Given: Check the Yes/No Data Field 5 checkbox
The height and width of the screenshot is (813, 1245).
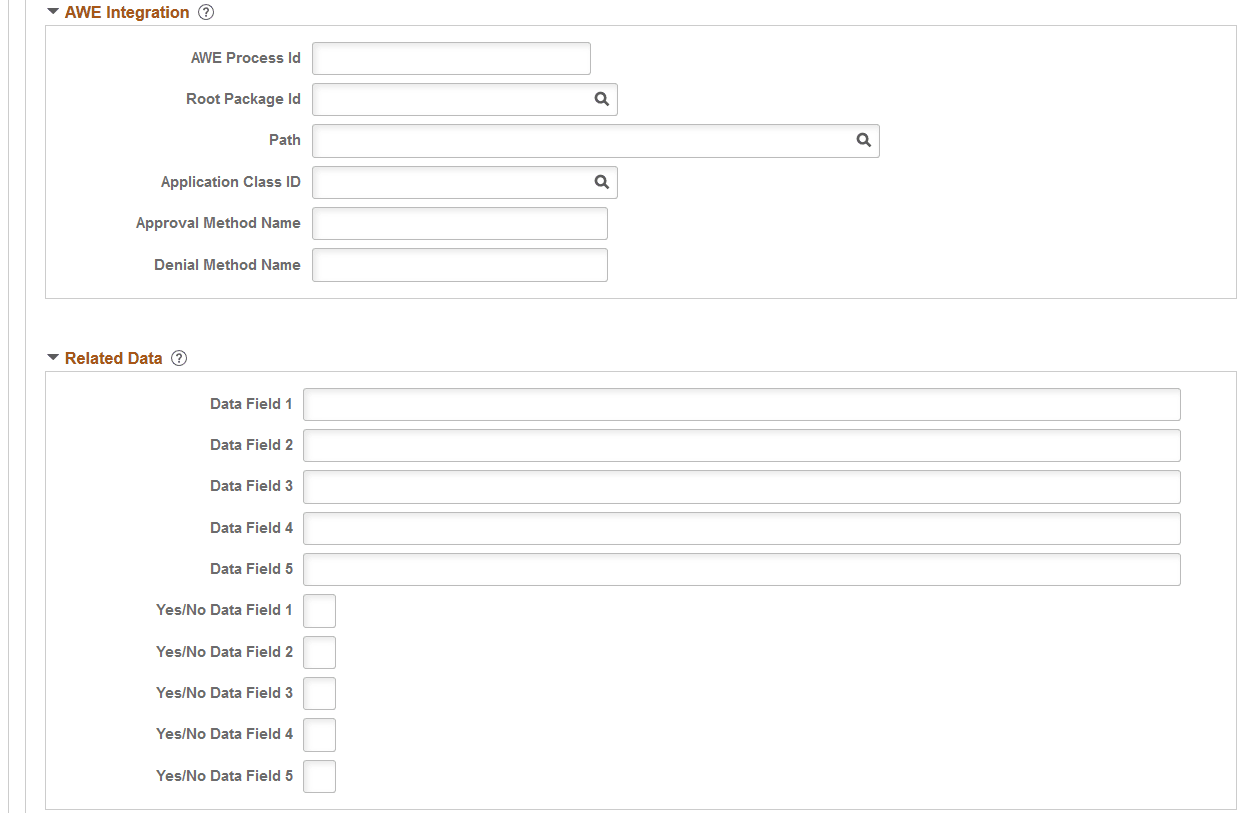Looking at the screenshot, I should (x=319, y=776).
